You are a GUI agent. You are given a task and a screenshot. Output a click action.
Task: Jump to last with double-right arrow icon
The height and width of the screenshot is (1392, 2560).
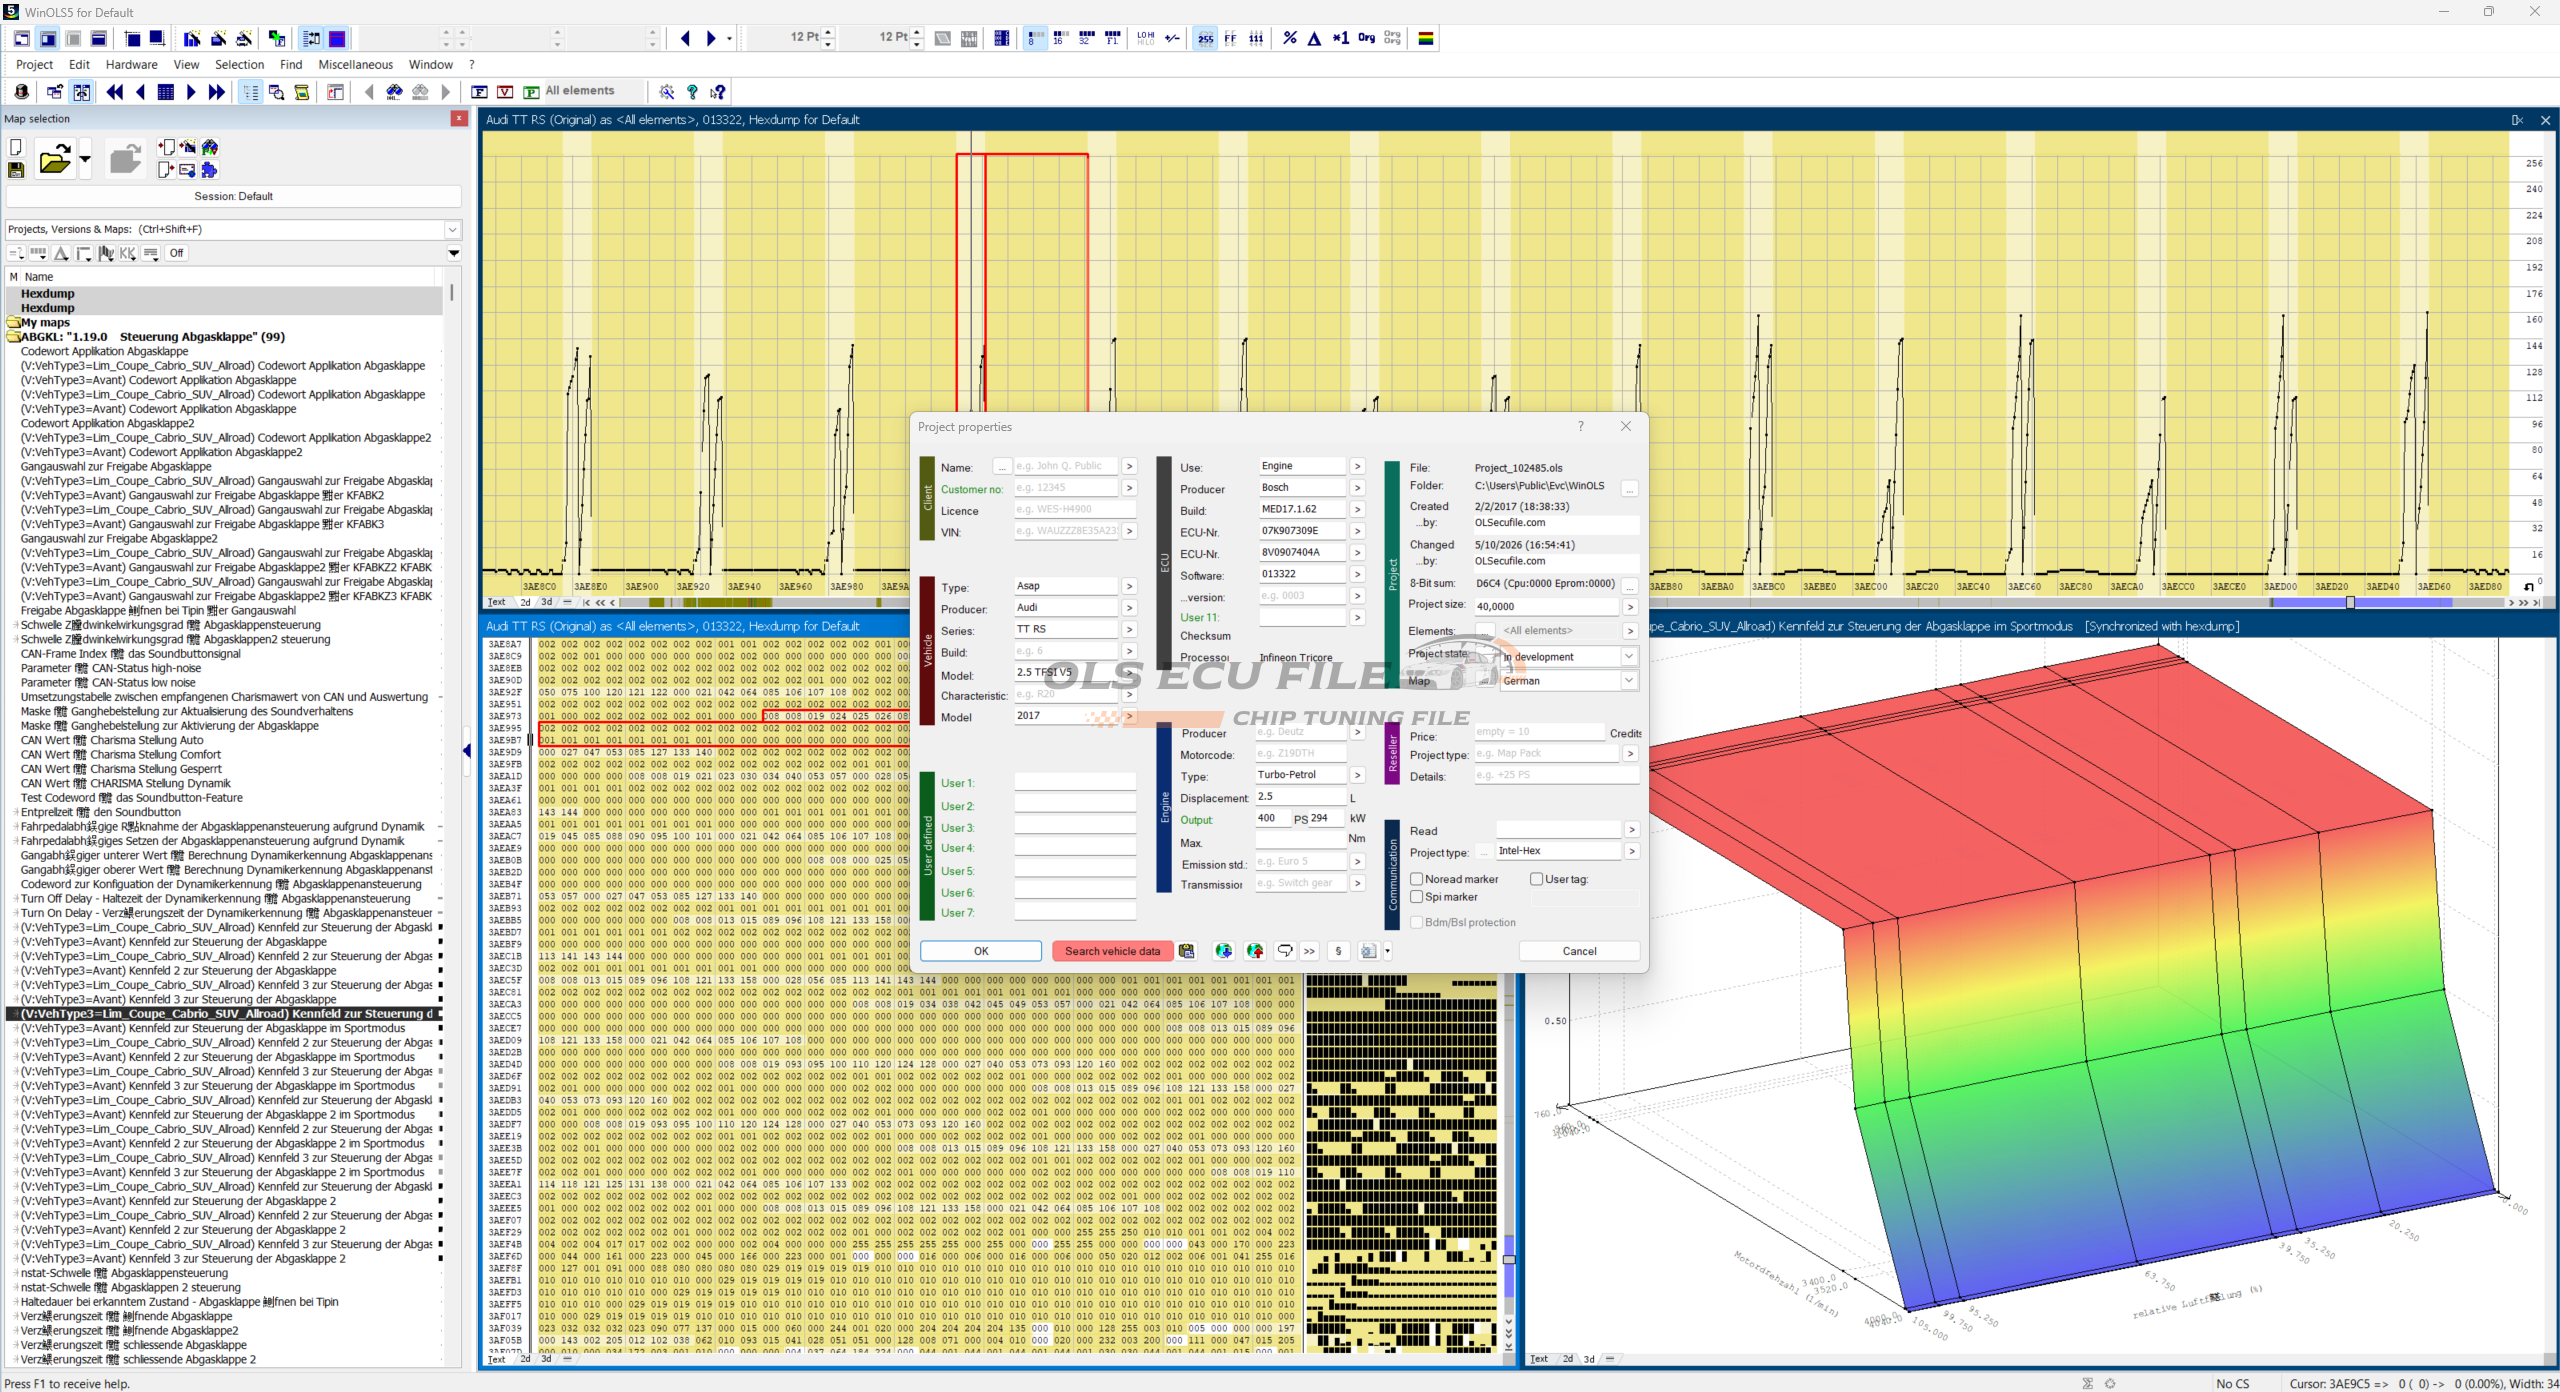[x=217, y=92]
